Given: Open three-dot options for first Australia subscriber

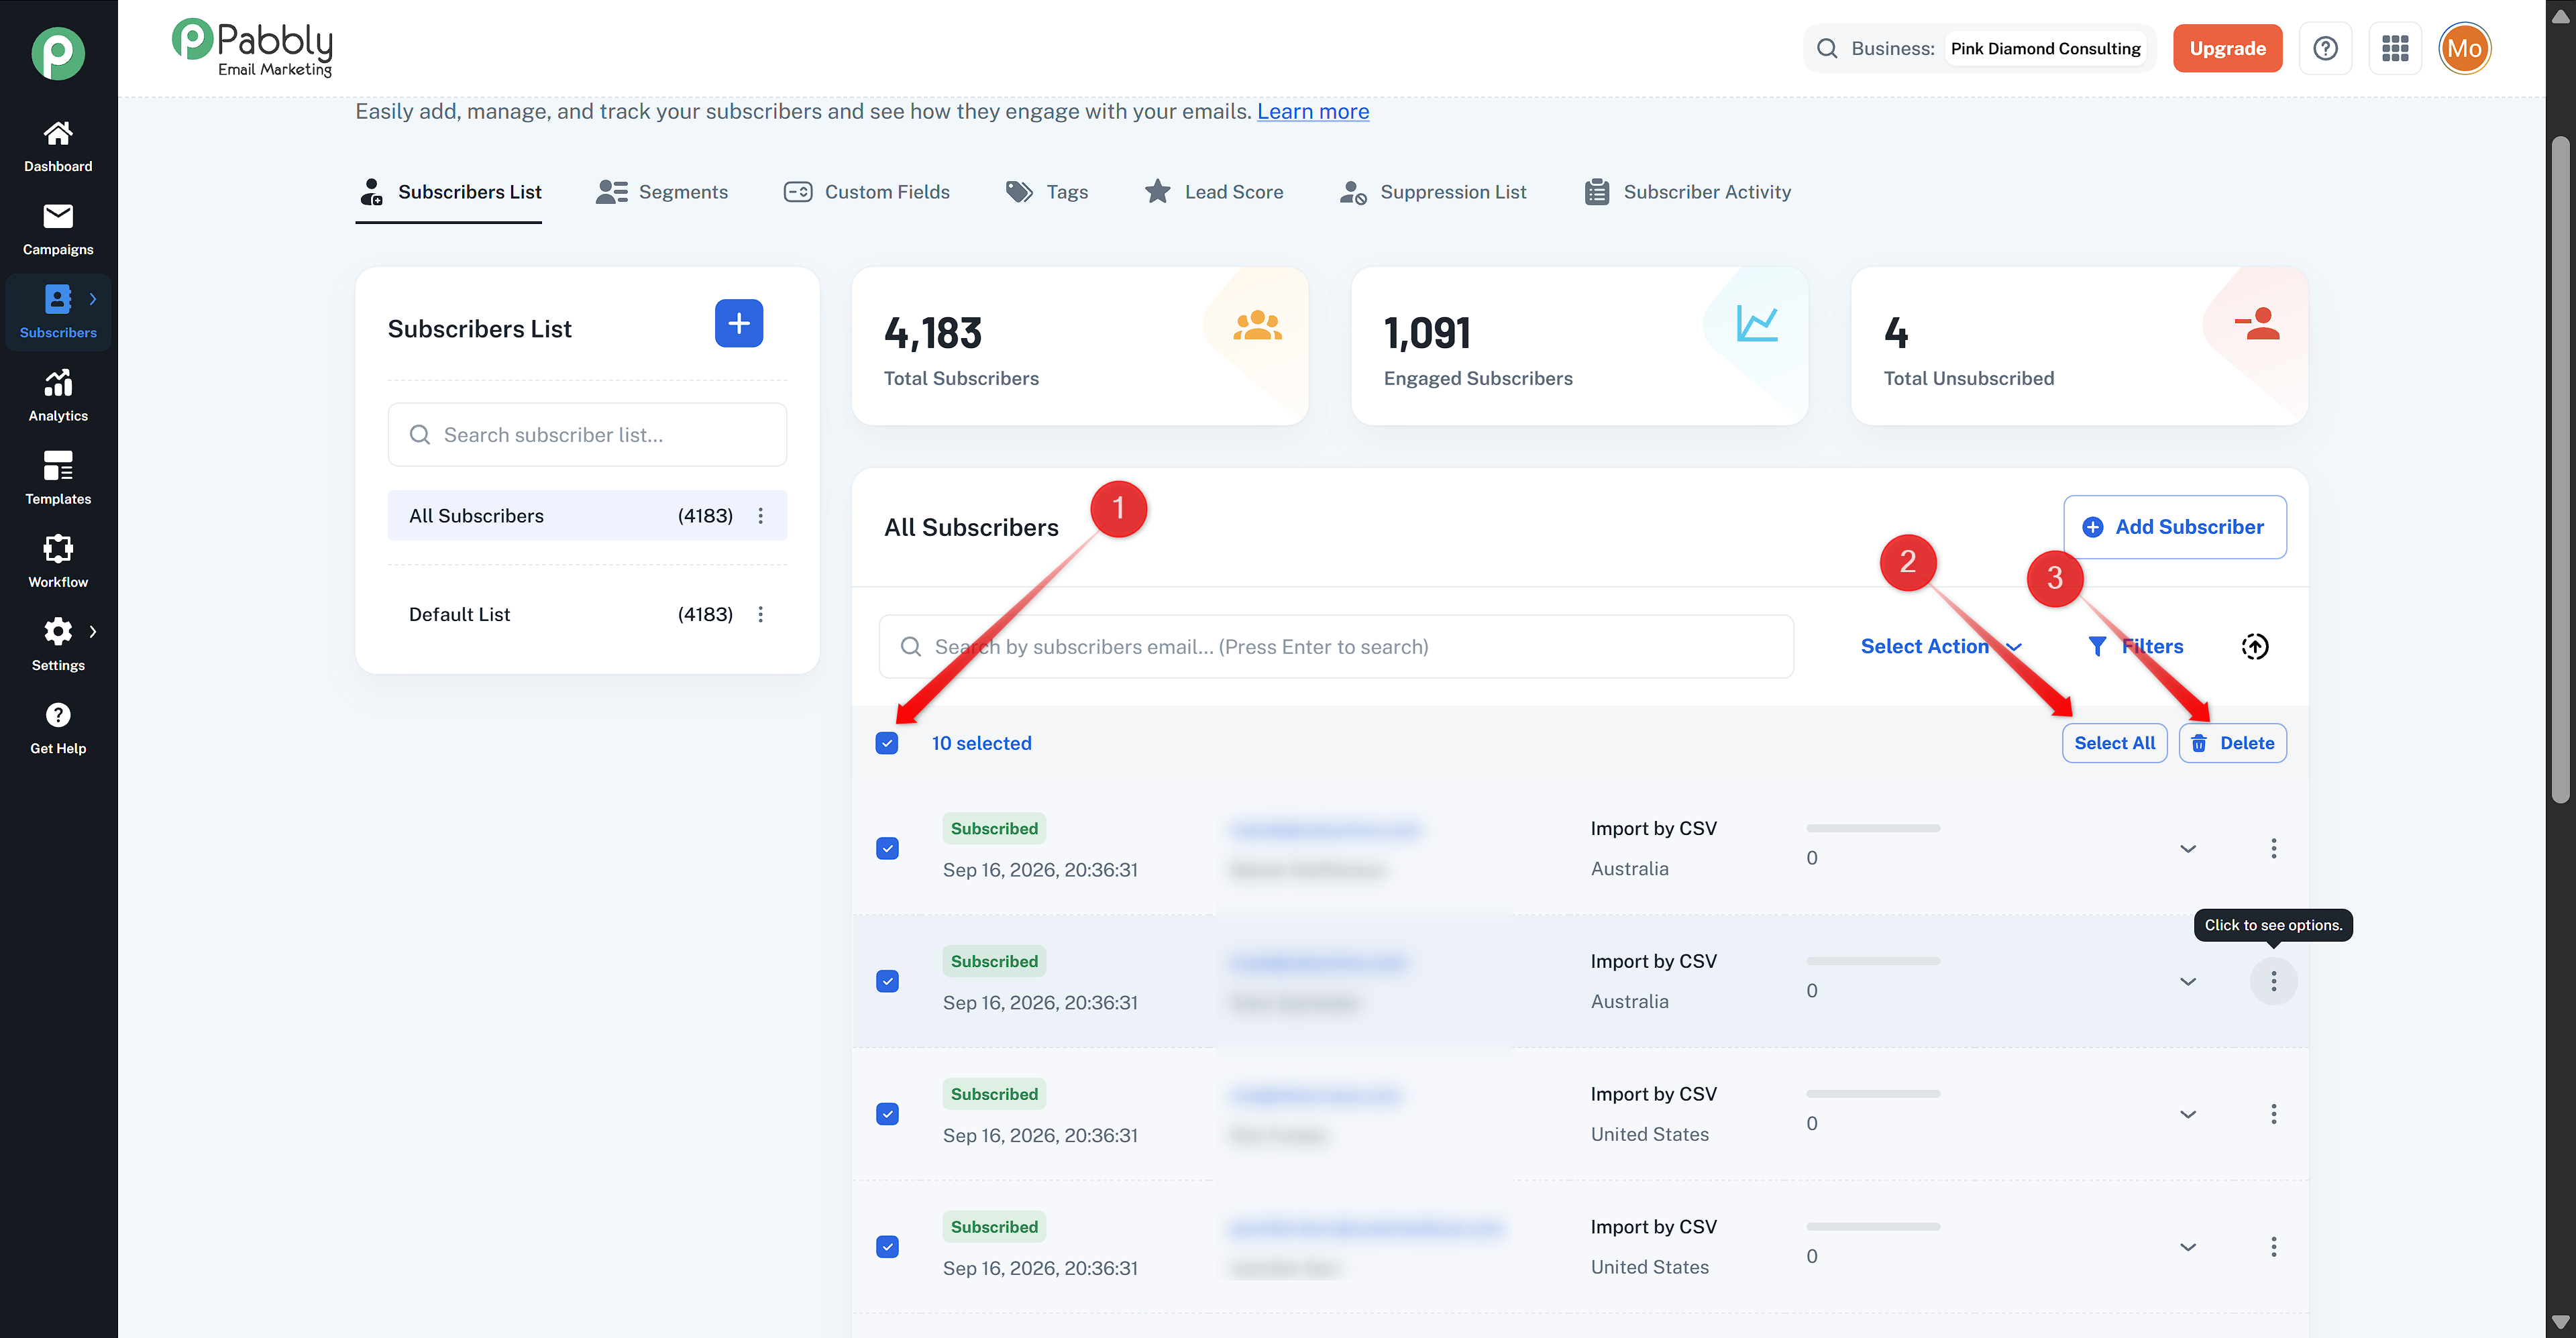Looking at the screenshot, I should click(2274, 848).
